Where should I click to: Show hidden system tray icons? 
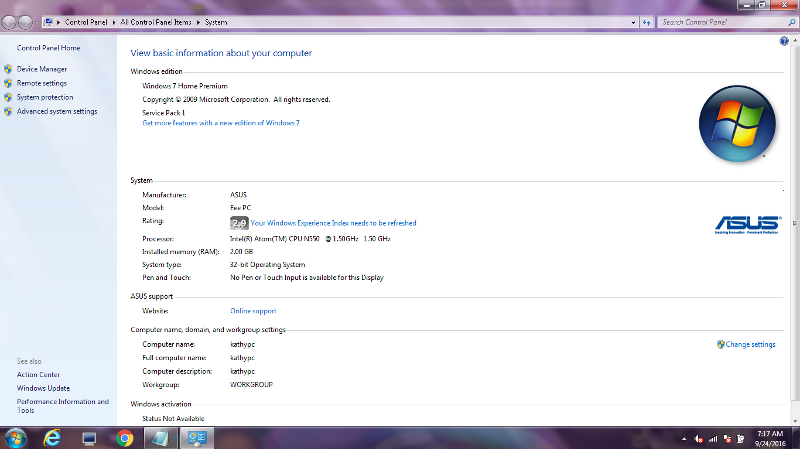[684, 438]
